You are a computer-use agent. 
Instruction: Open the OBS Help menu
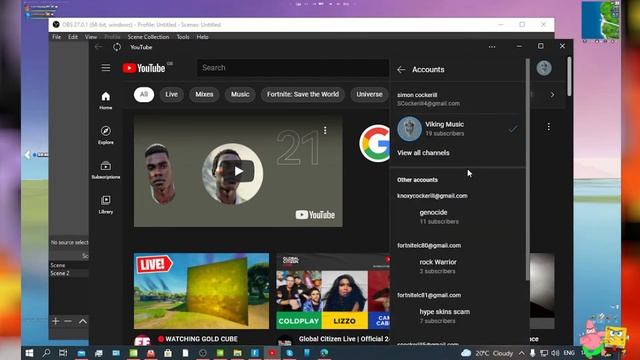click(x=202, y=37)
